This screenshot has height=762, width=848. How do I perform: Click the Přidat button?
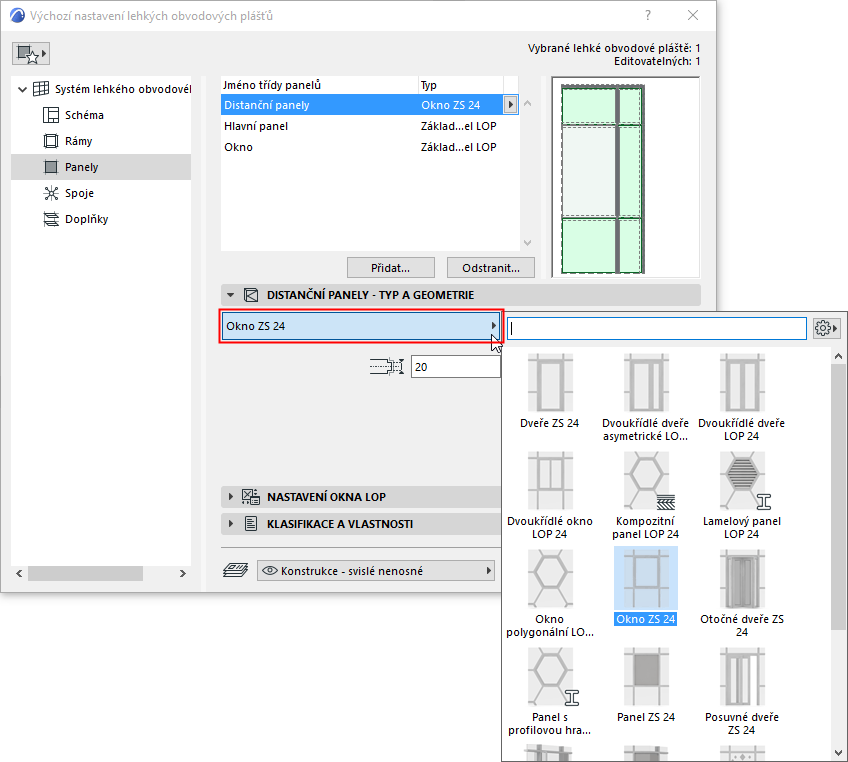[x=390, y=267]
